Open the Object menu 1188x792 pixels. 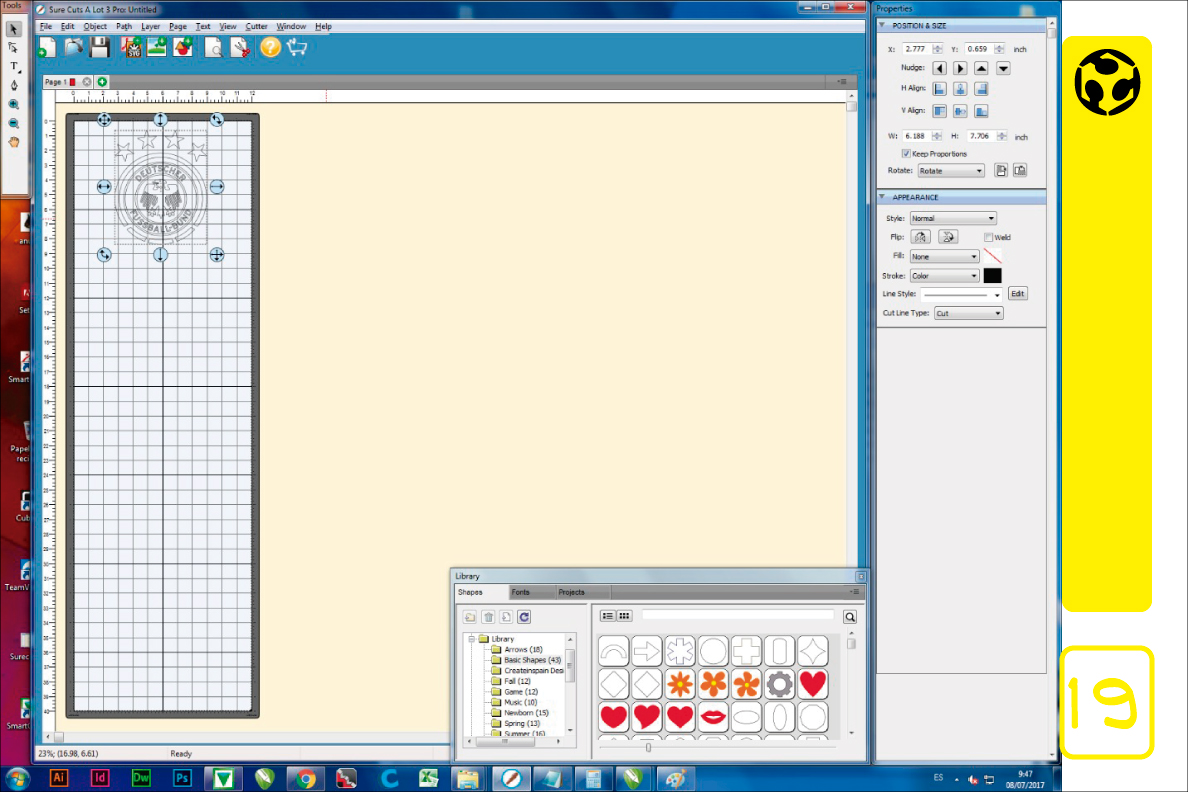click(x=95, y=27)
